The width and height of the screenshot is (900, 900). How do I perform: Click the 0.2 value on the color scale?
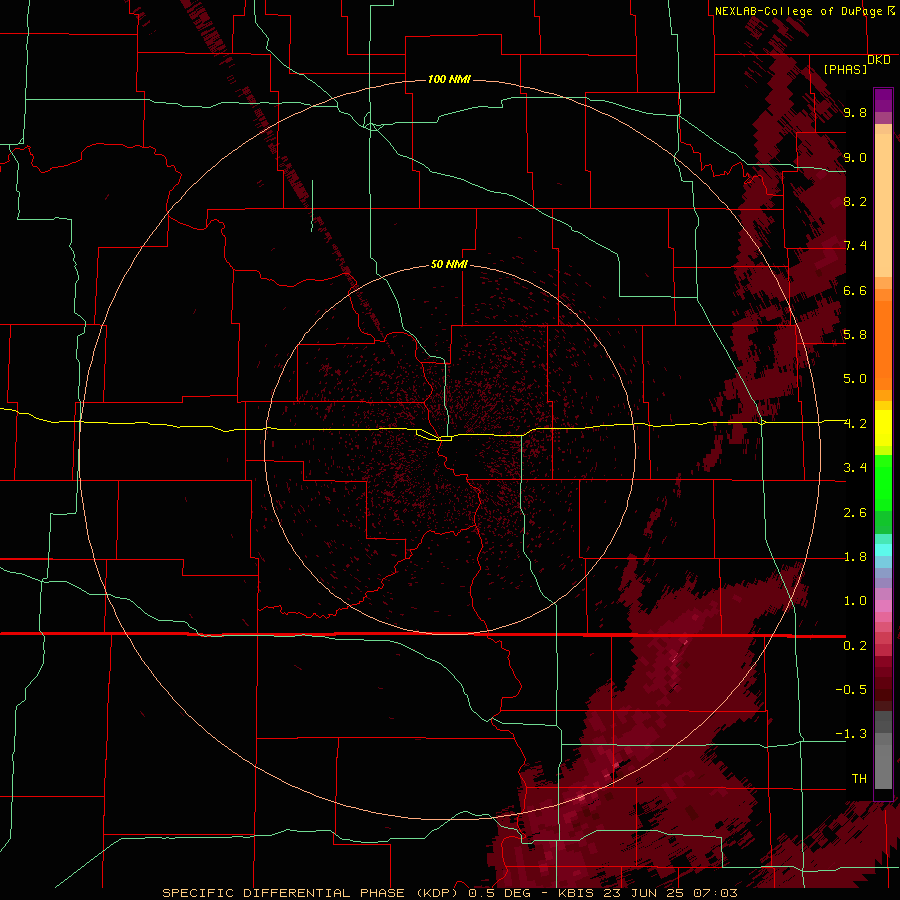click(855, 646)
